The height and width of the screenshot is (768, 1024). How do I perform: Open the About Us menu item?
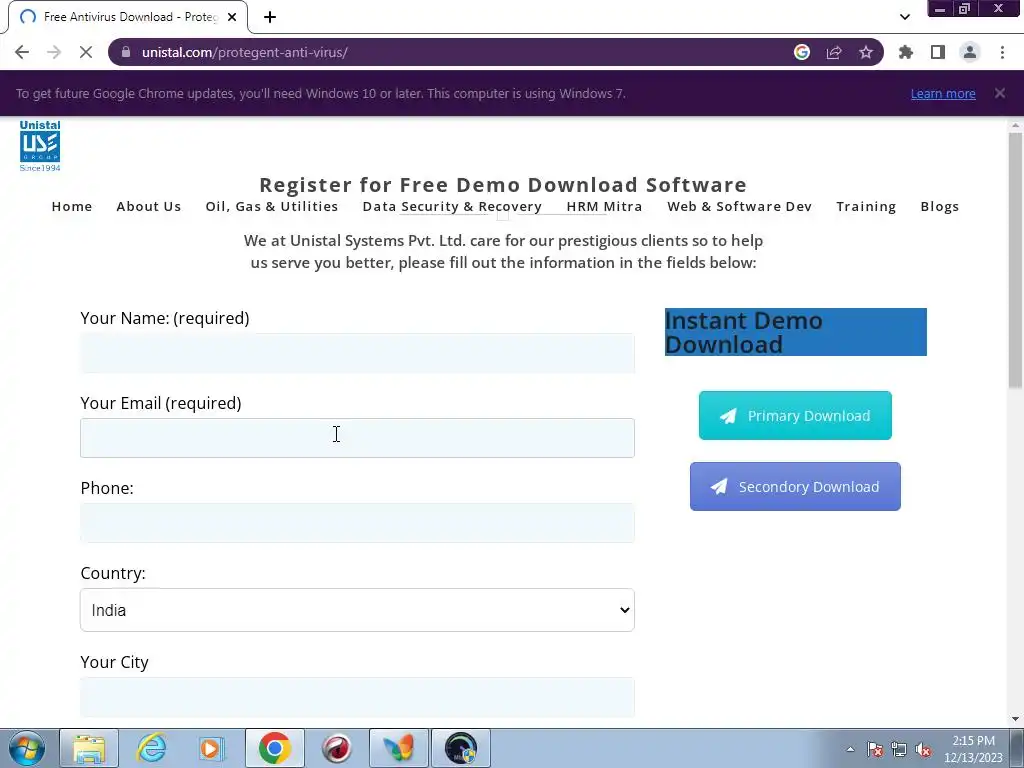(x=149, y=206)
